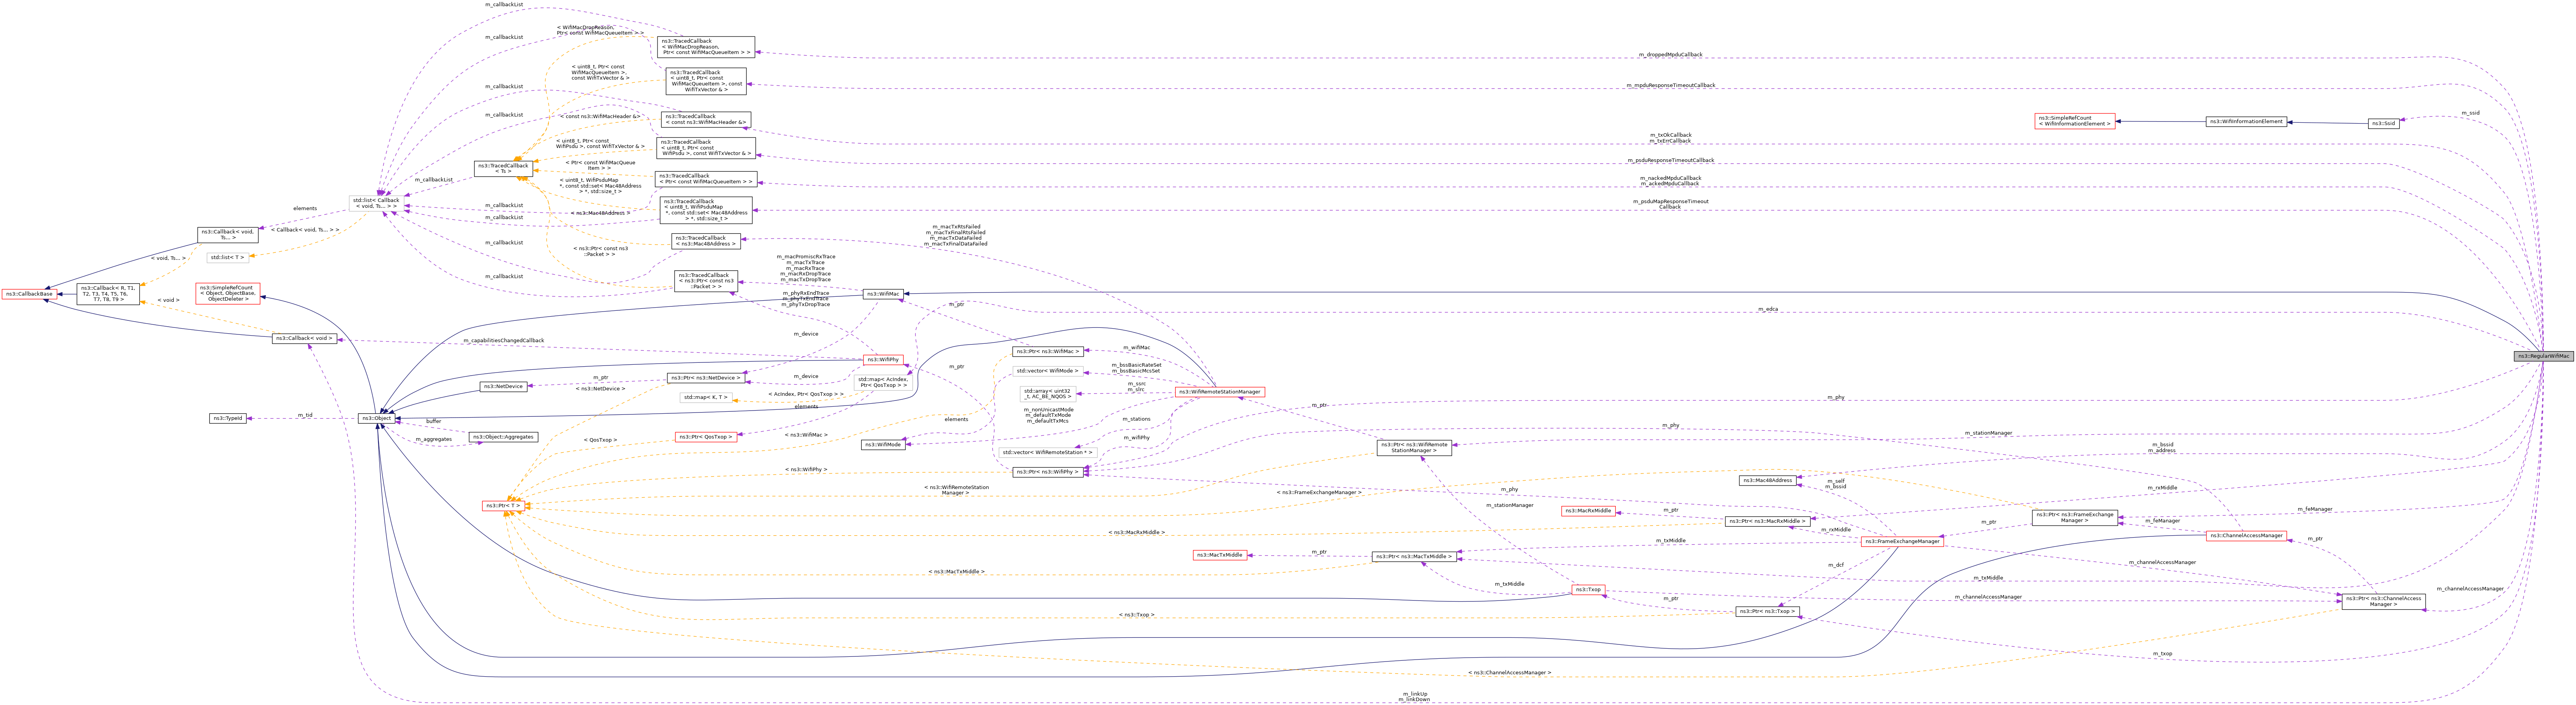Open ns3::Ptr< ns3::WifiRemoteStationManager > node
Image resolution: width=2576 pixels, height=705 pixels.
click(x=1414, y=448)
